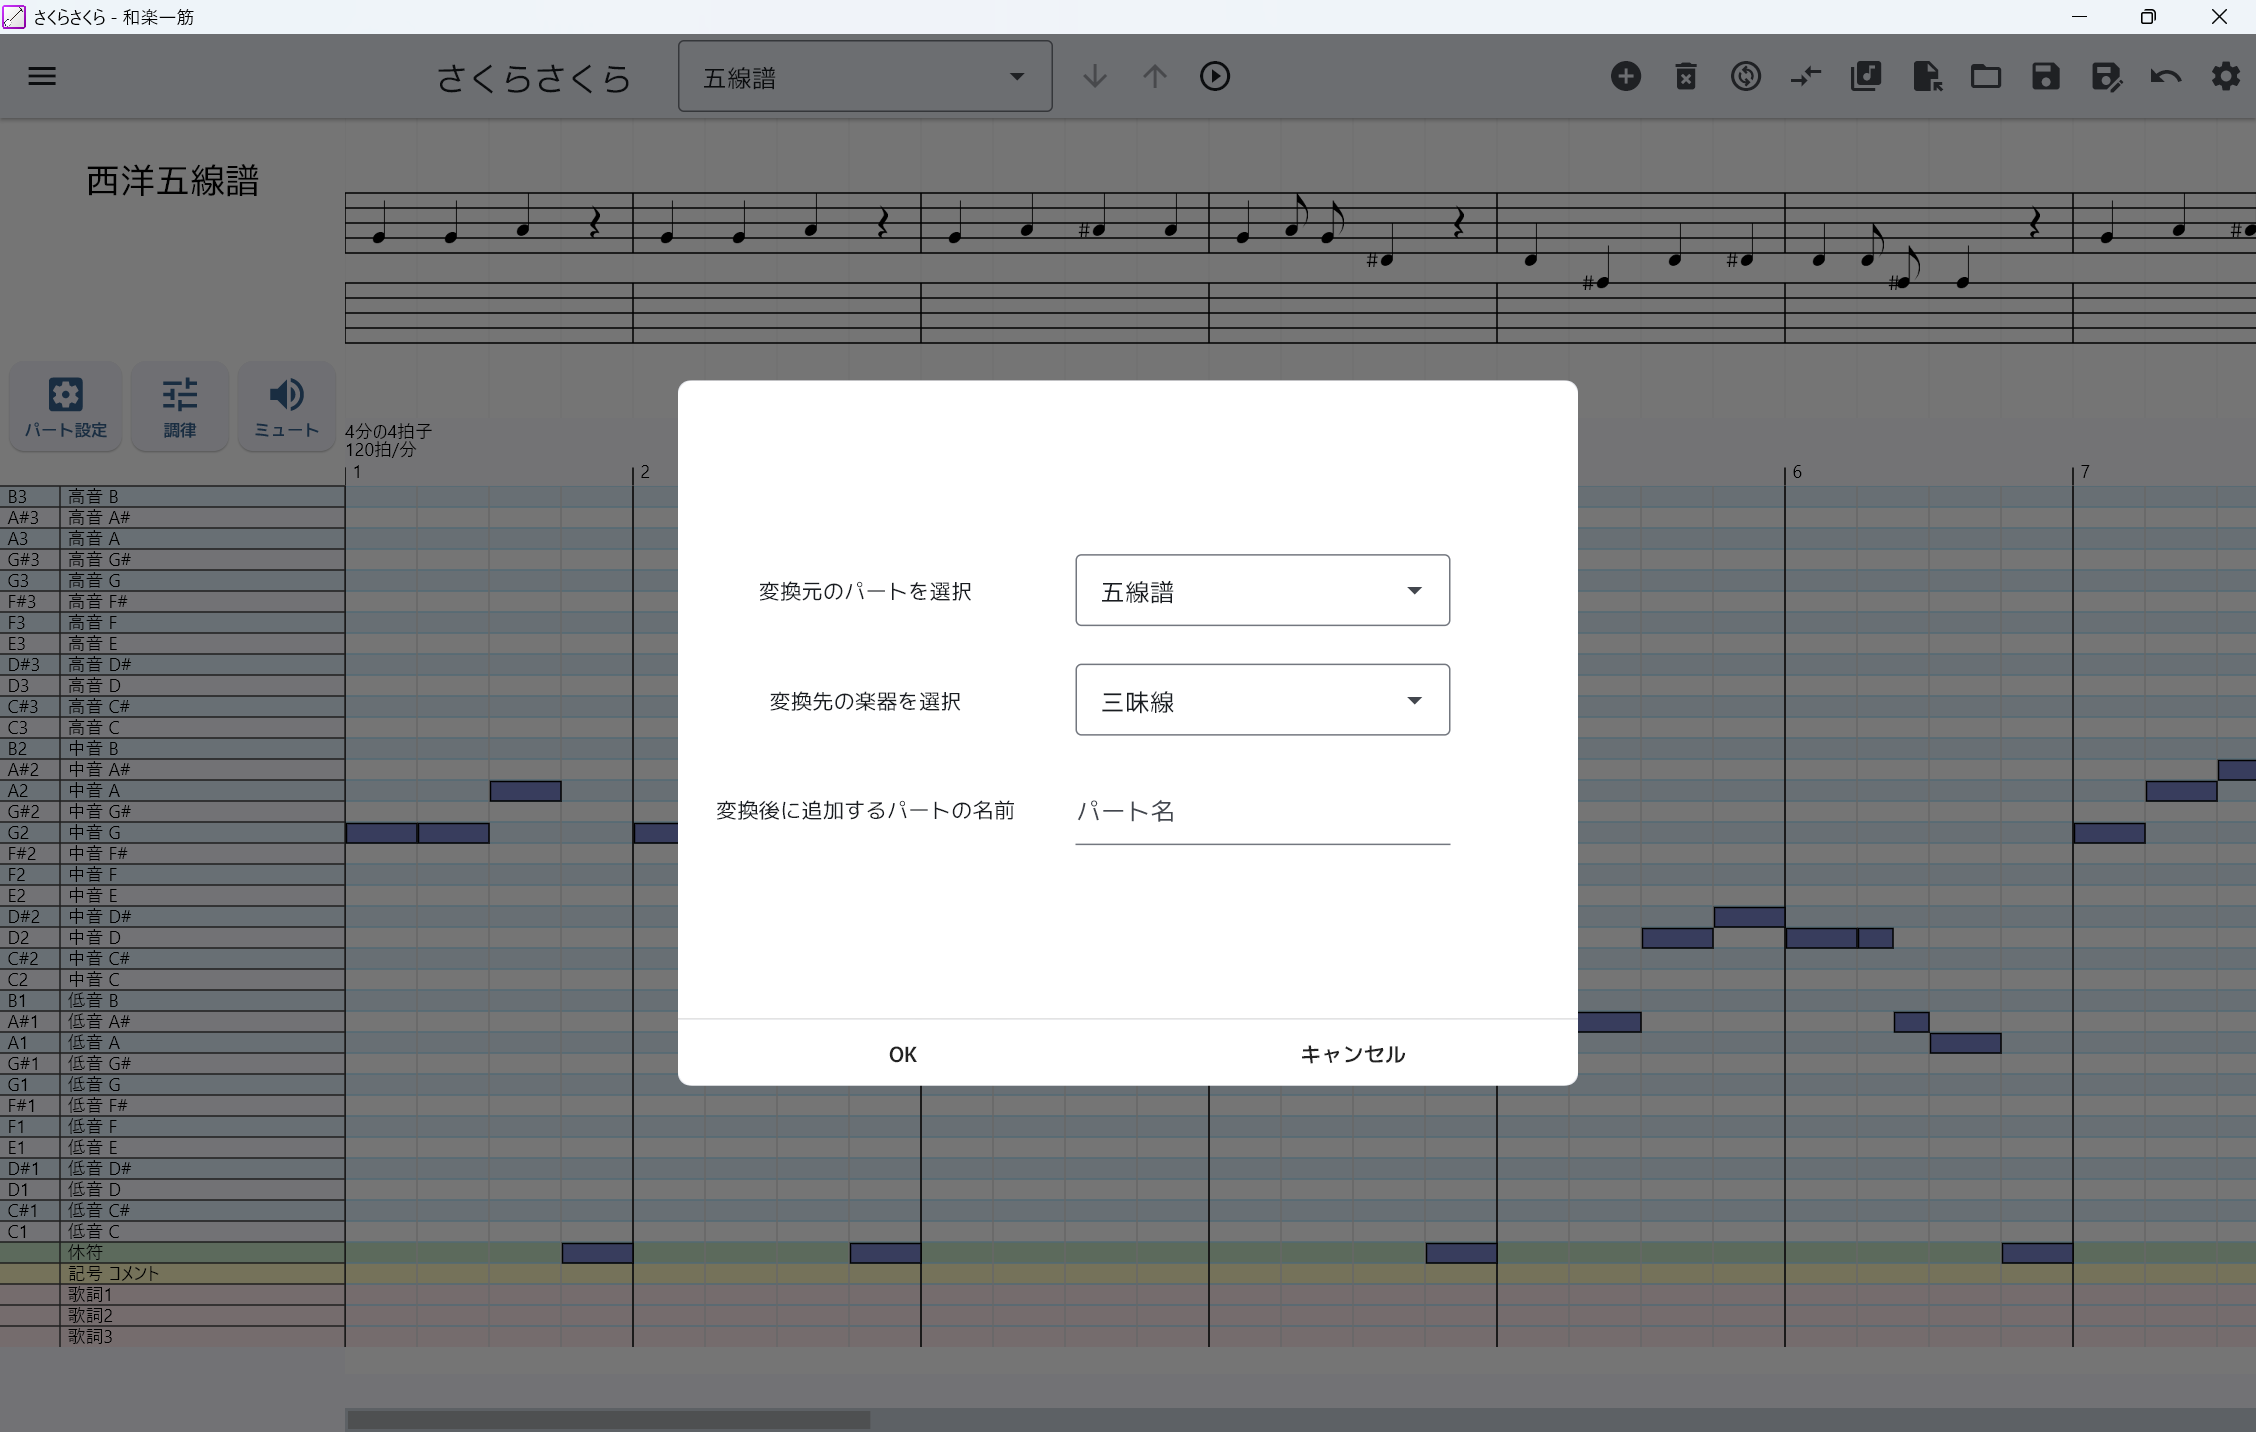Viewport: 2256px width, 1432px height.
Task: Toggle the ミュート speaker button
Action: tap(286, 407)
